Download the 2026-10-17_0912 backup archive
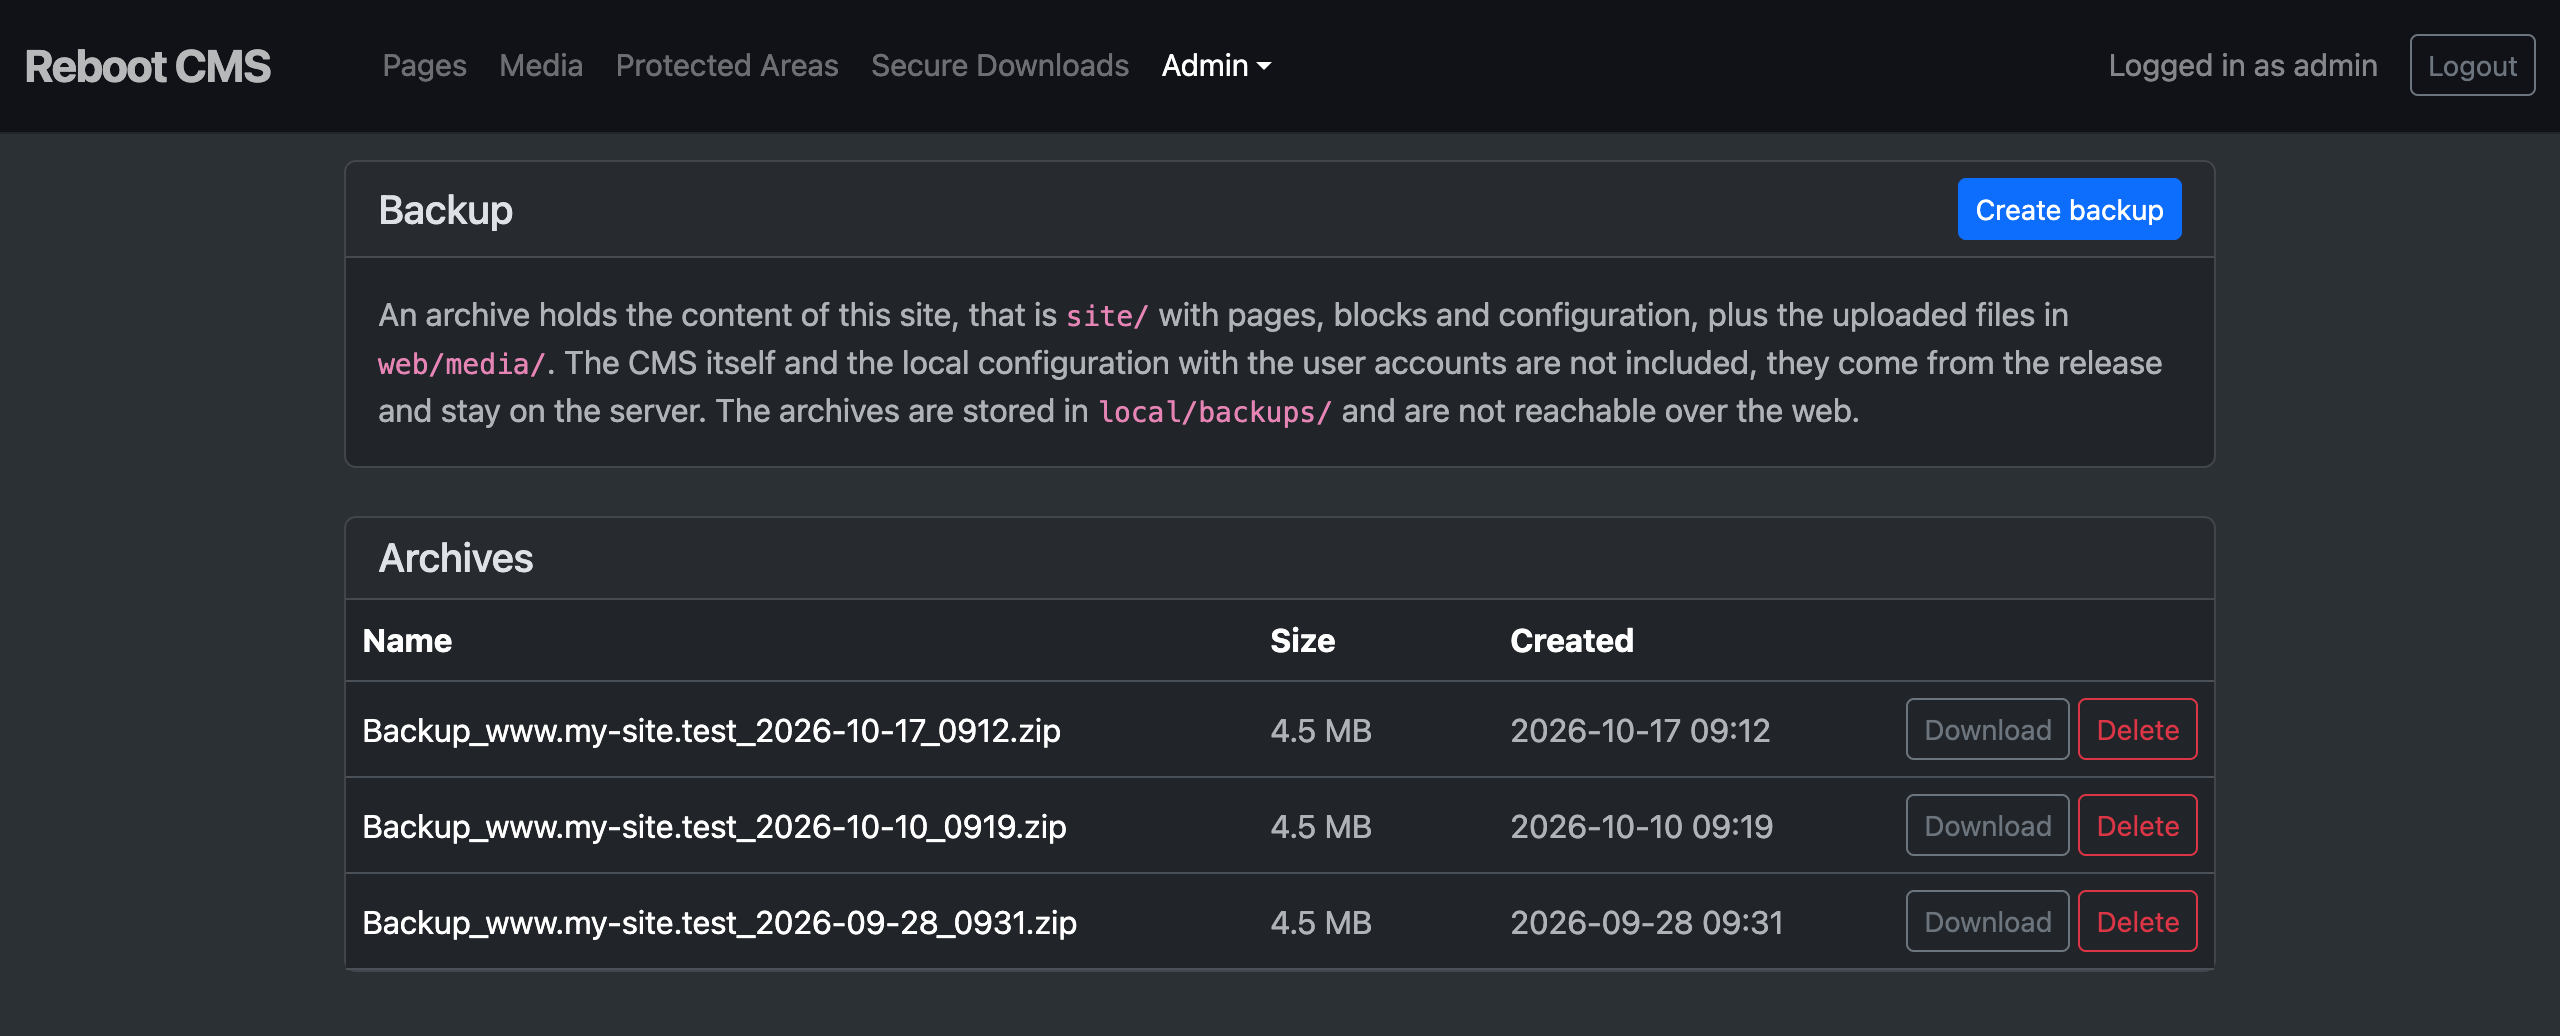 point(1987,730)
